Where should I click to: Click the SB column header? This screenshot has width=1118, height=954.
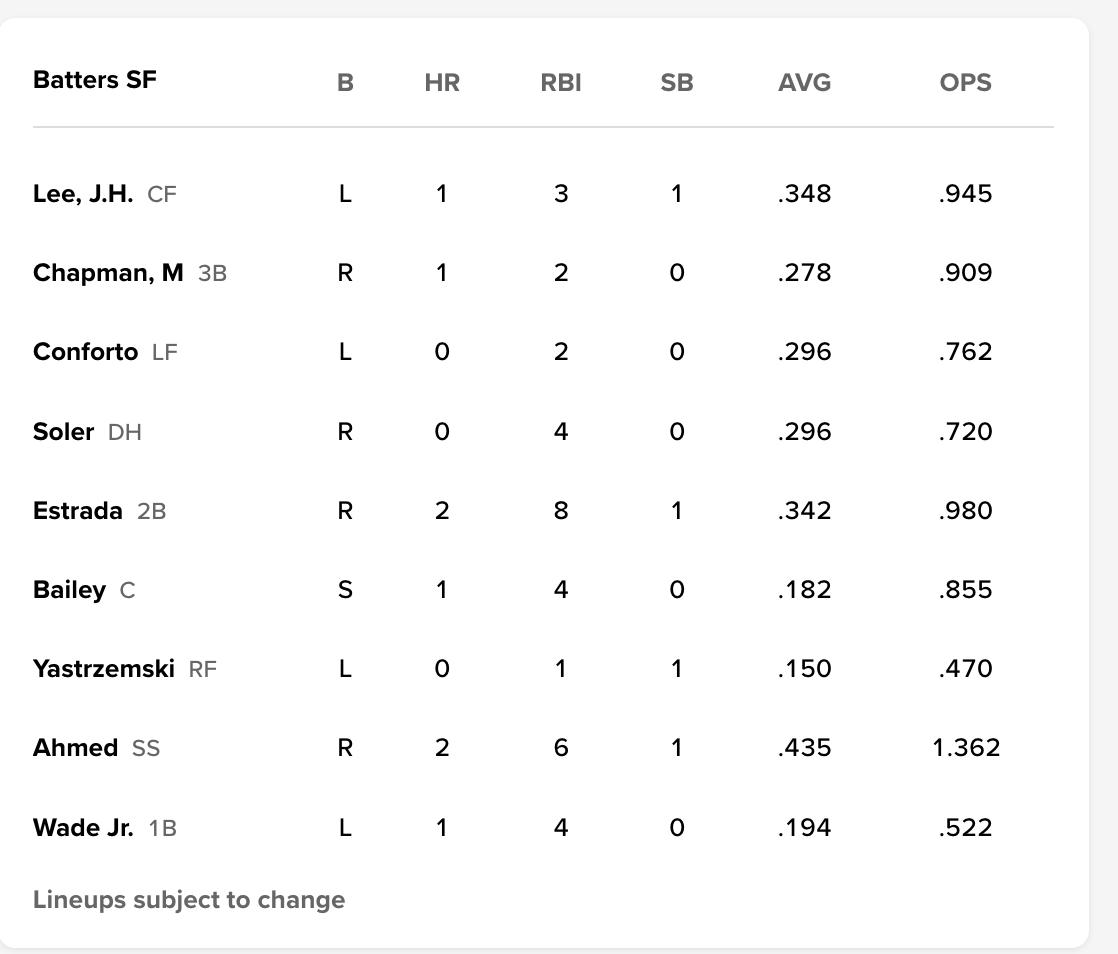(677, 83)
